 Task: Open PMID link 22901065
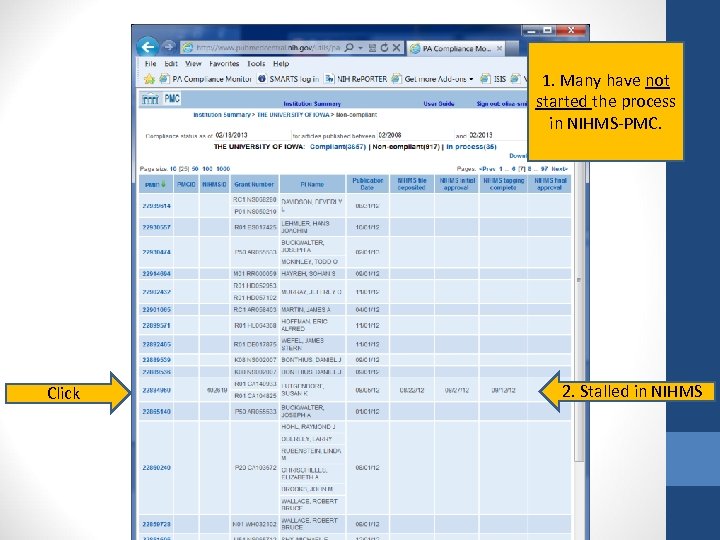157,310
